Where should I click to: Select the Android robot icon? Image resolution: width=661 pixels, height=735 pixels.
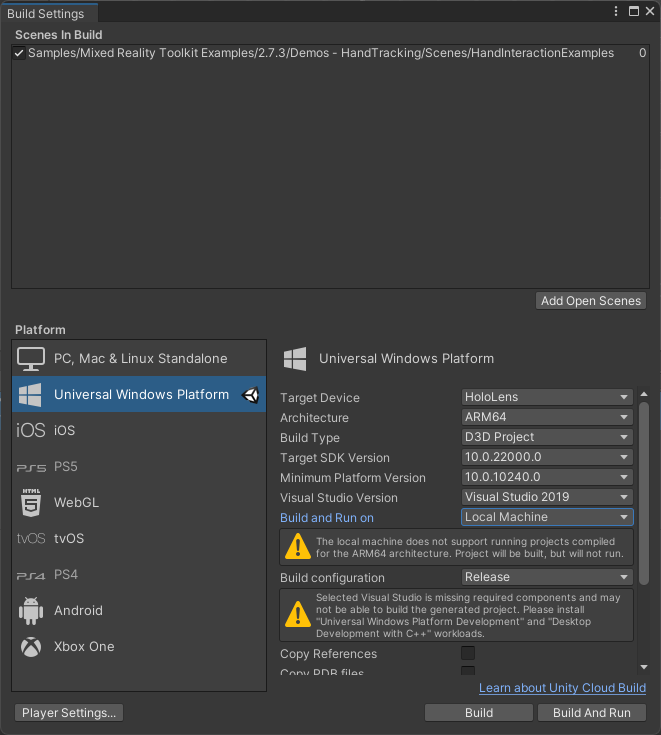tap(31, 611)
